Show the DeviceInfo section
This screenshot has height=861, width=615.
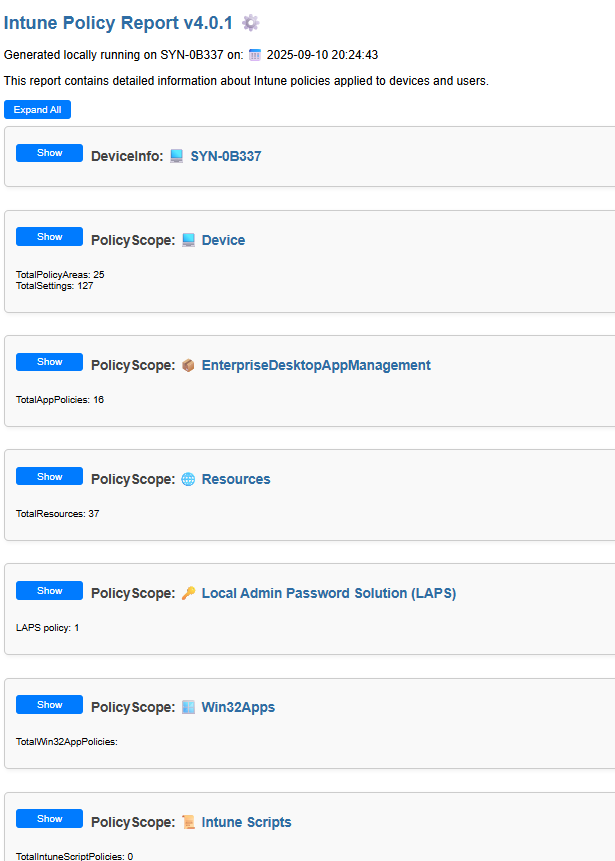point(49,153)
